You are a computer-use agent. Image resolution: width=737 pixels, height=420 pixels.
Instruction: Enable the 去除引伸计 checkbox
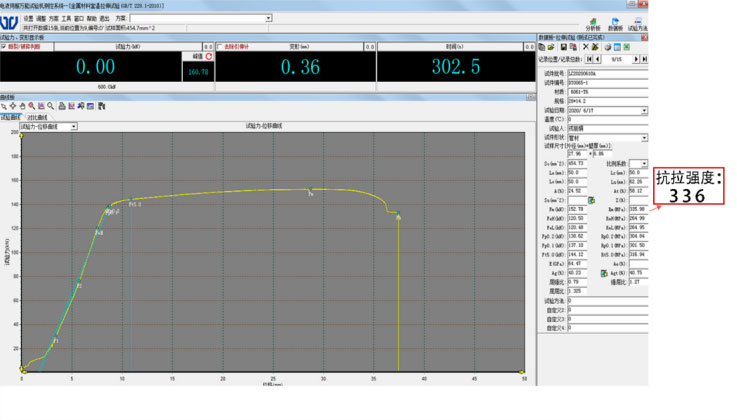221,46
